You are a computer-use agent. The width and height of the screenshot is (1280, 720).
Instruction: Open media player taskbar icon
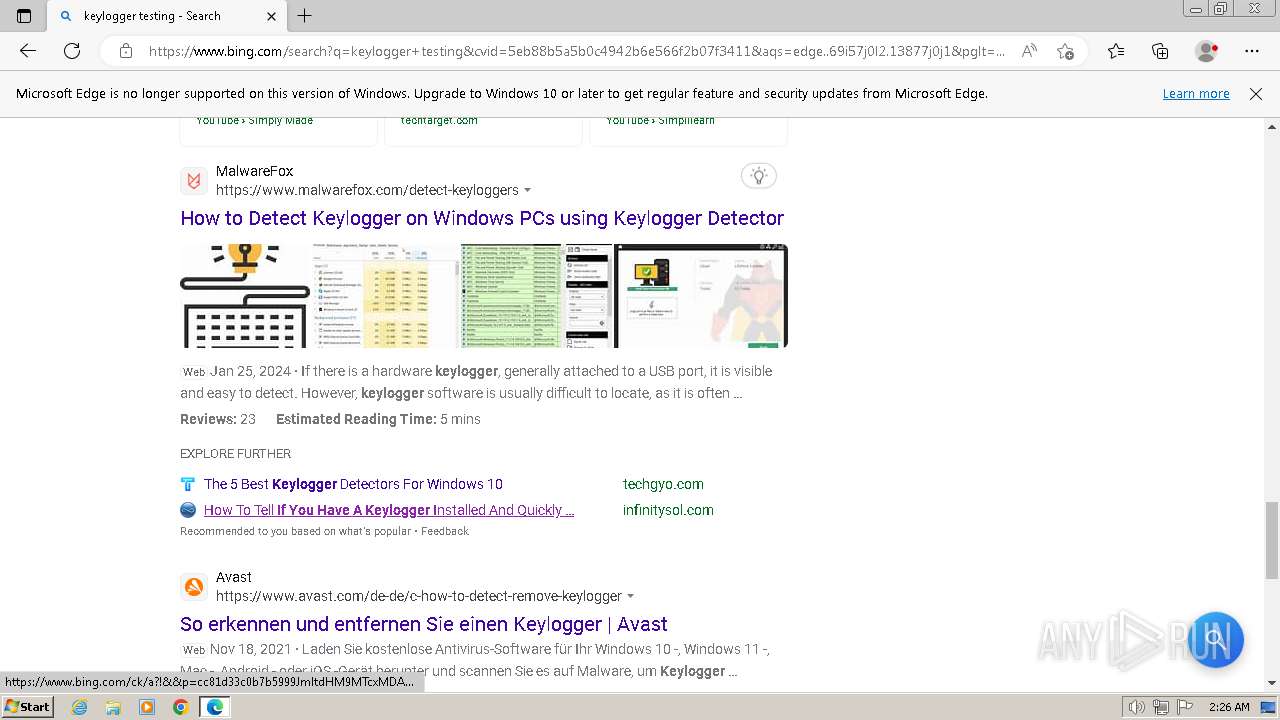[147, 707]
